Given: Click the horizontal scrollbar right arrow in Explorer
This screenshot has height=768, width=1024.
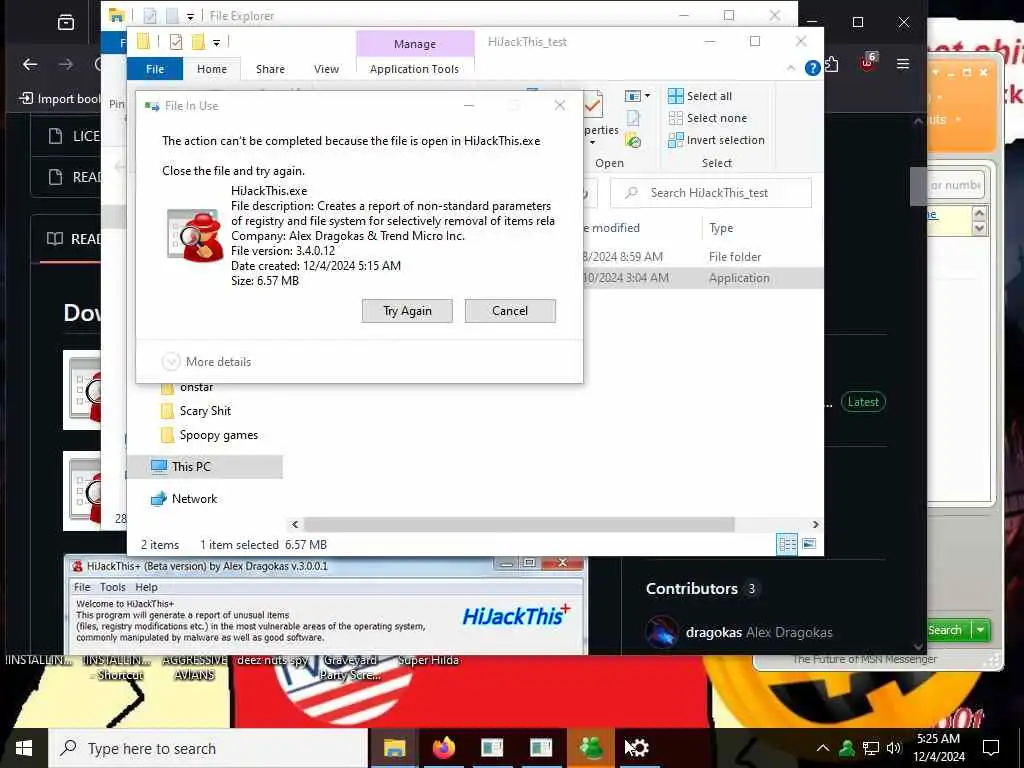Looking at the screenshot, I should point(815,524).
